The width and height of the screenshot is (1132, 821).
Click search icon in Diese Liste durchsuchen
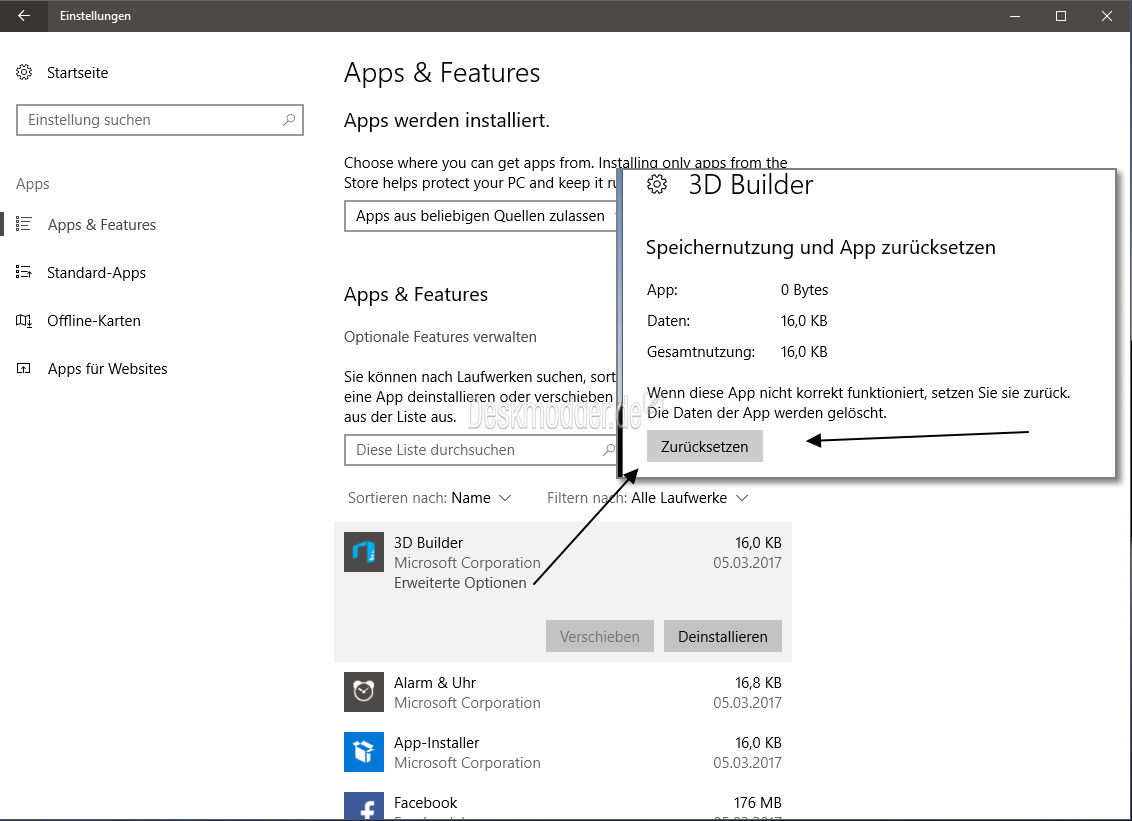(x=609, y=450)
